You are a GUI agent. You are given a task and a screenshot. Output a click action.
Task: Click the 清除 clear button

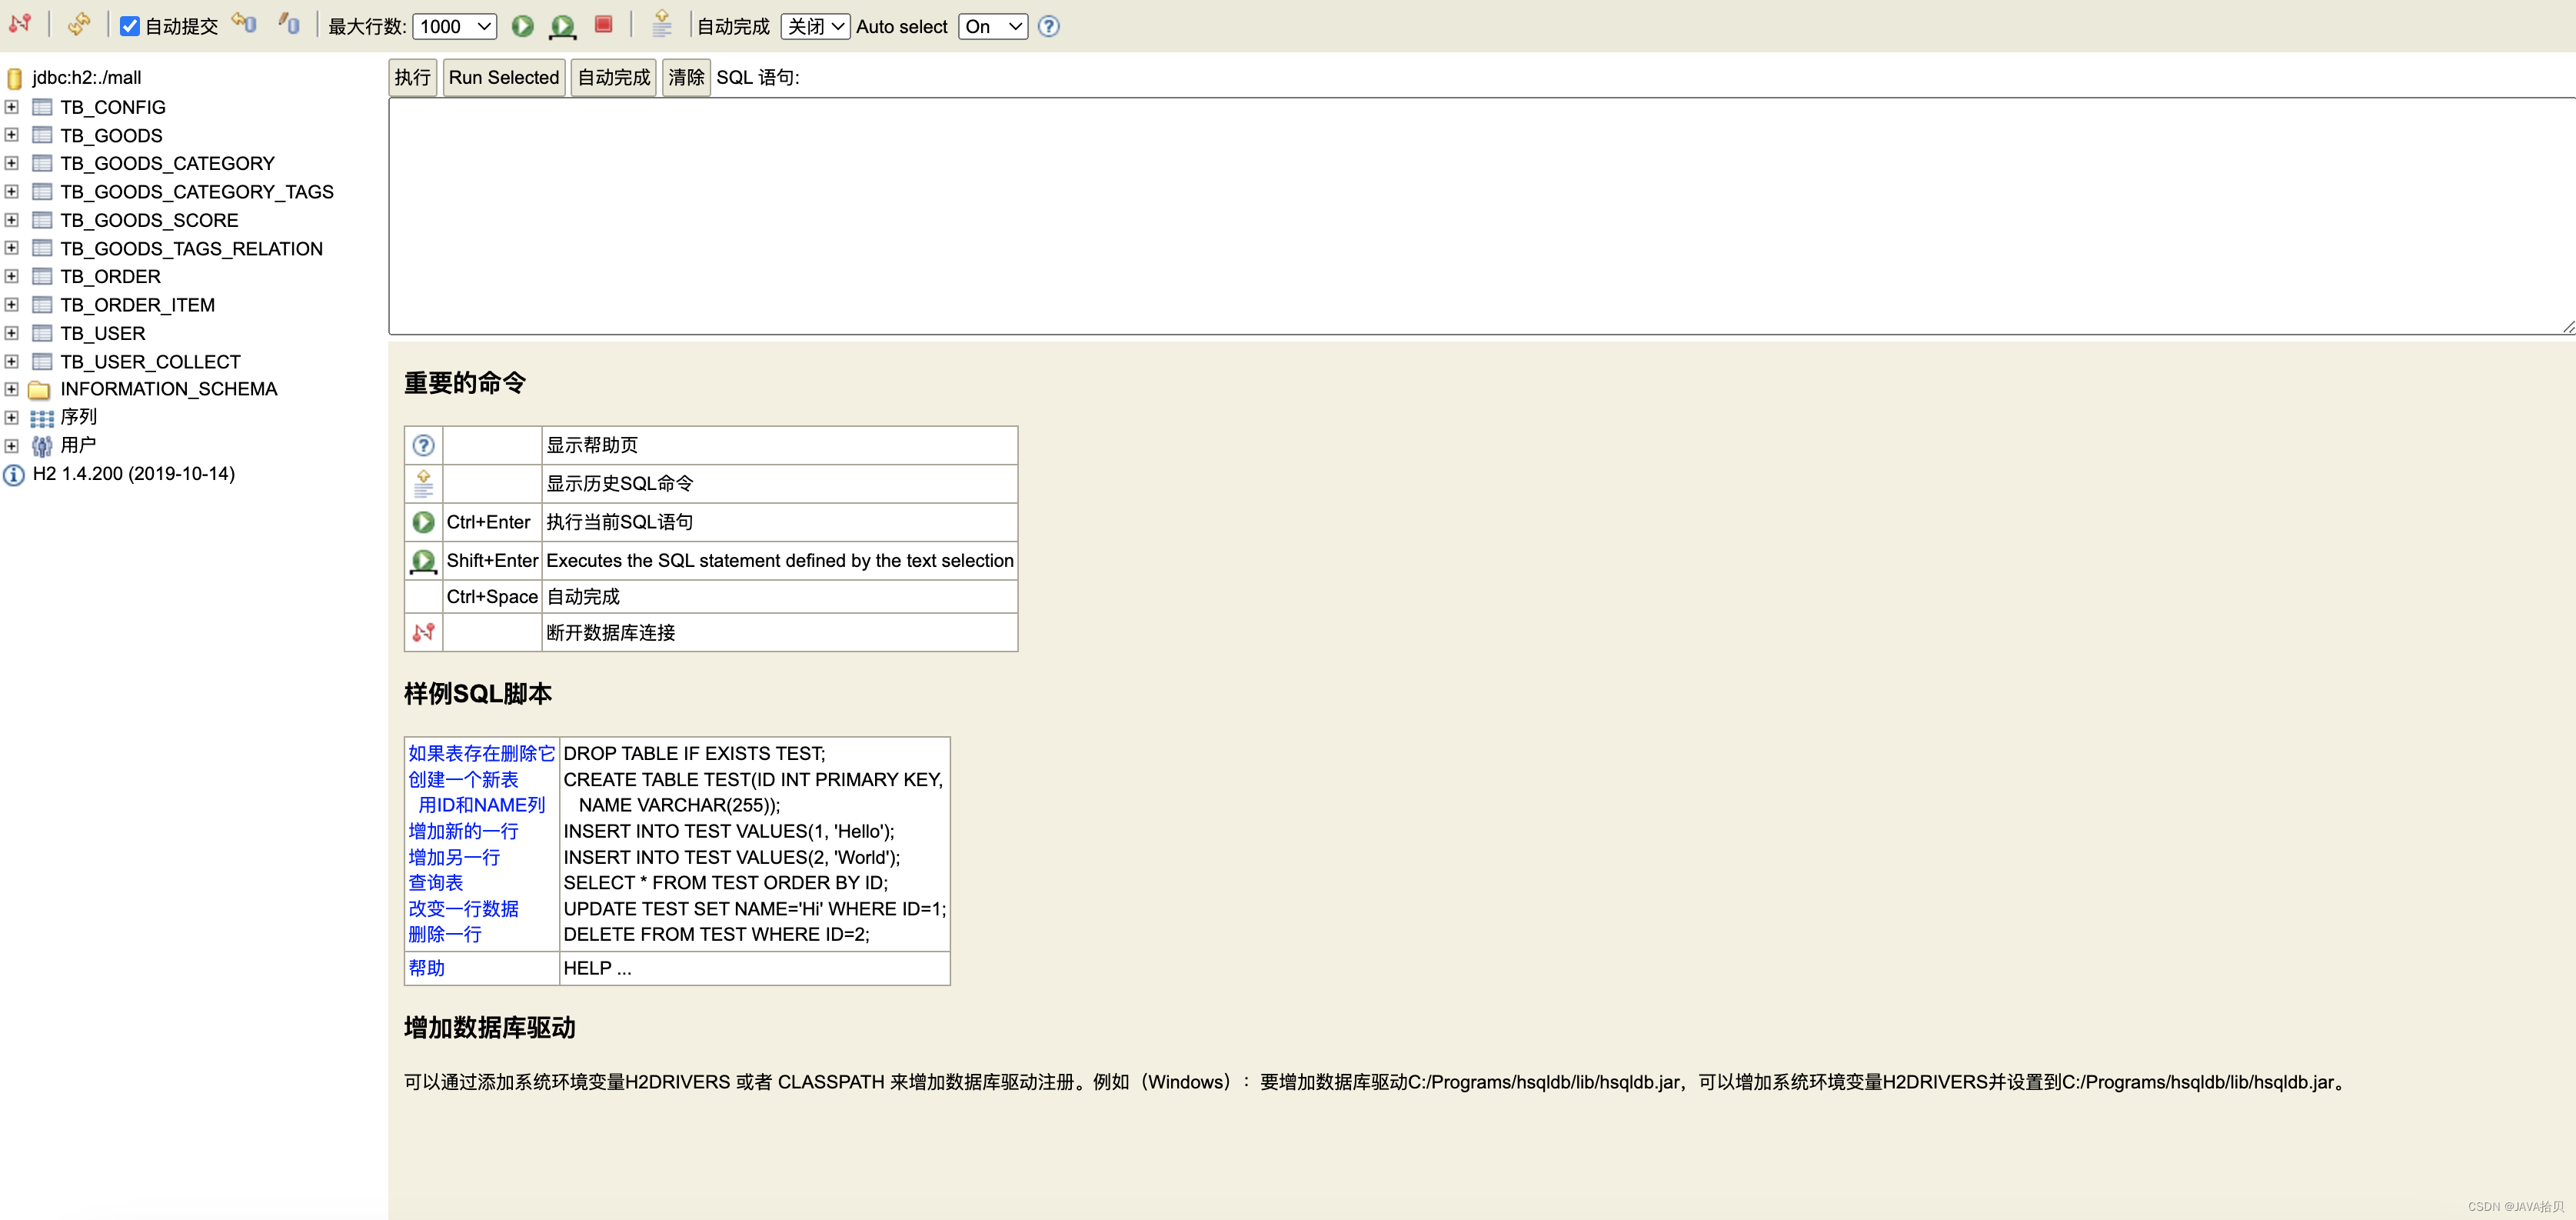(x=685, y=77)
